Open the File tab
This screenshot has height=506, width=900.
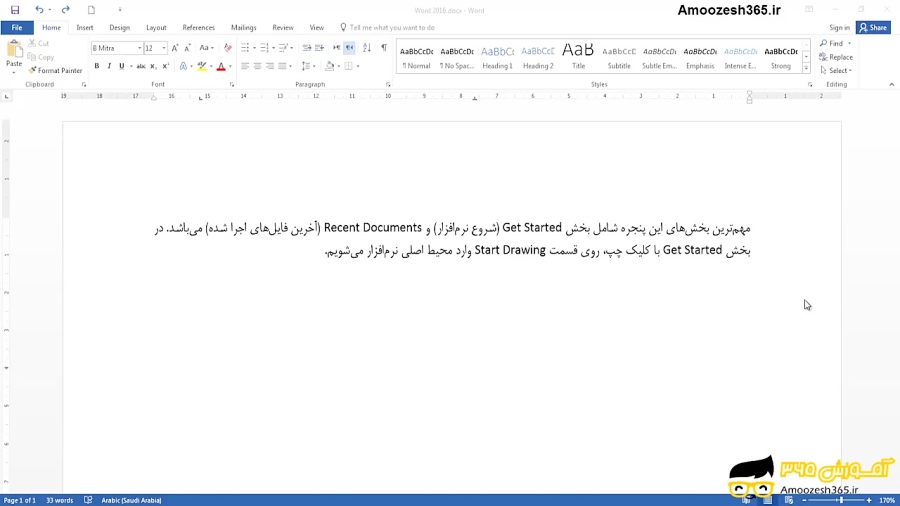click(x=17, y=28)
